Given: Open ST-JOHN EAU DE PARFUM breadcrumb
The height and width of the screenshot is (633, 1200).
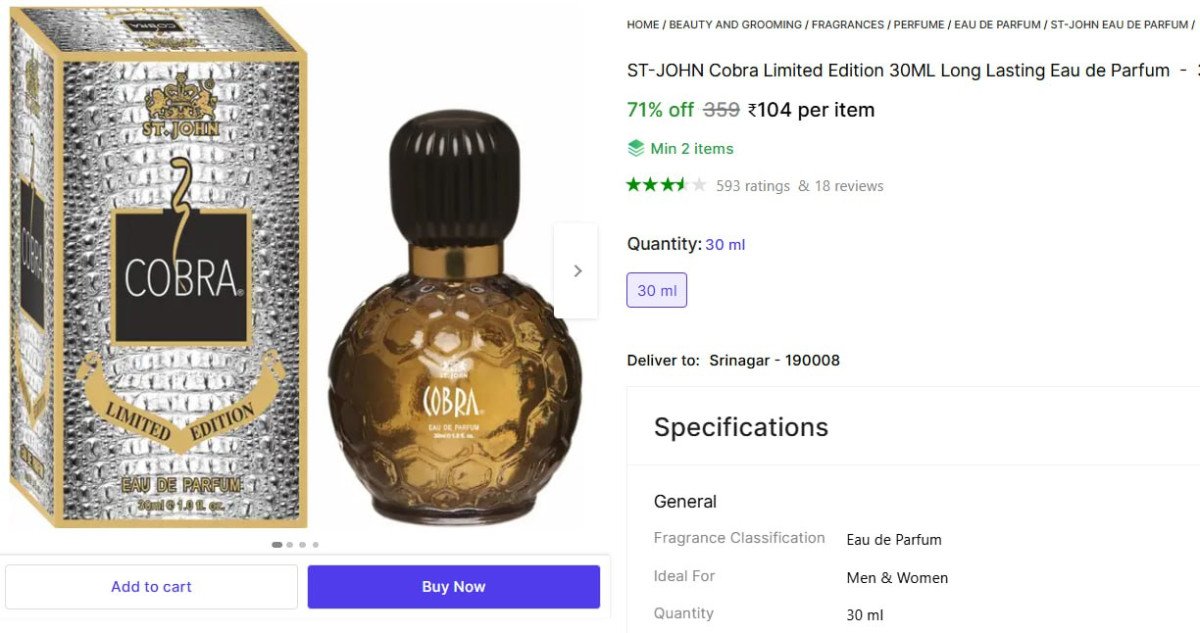Looking at the screenshot, I should (1119, 24).
